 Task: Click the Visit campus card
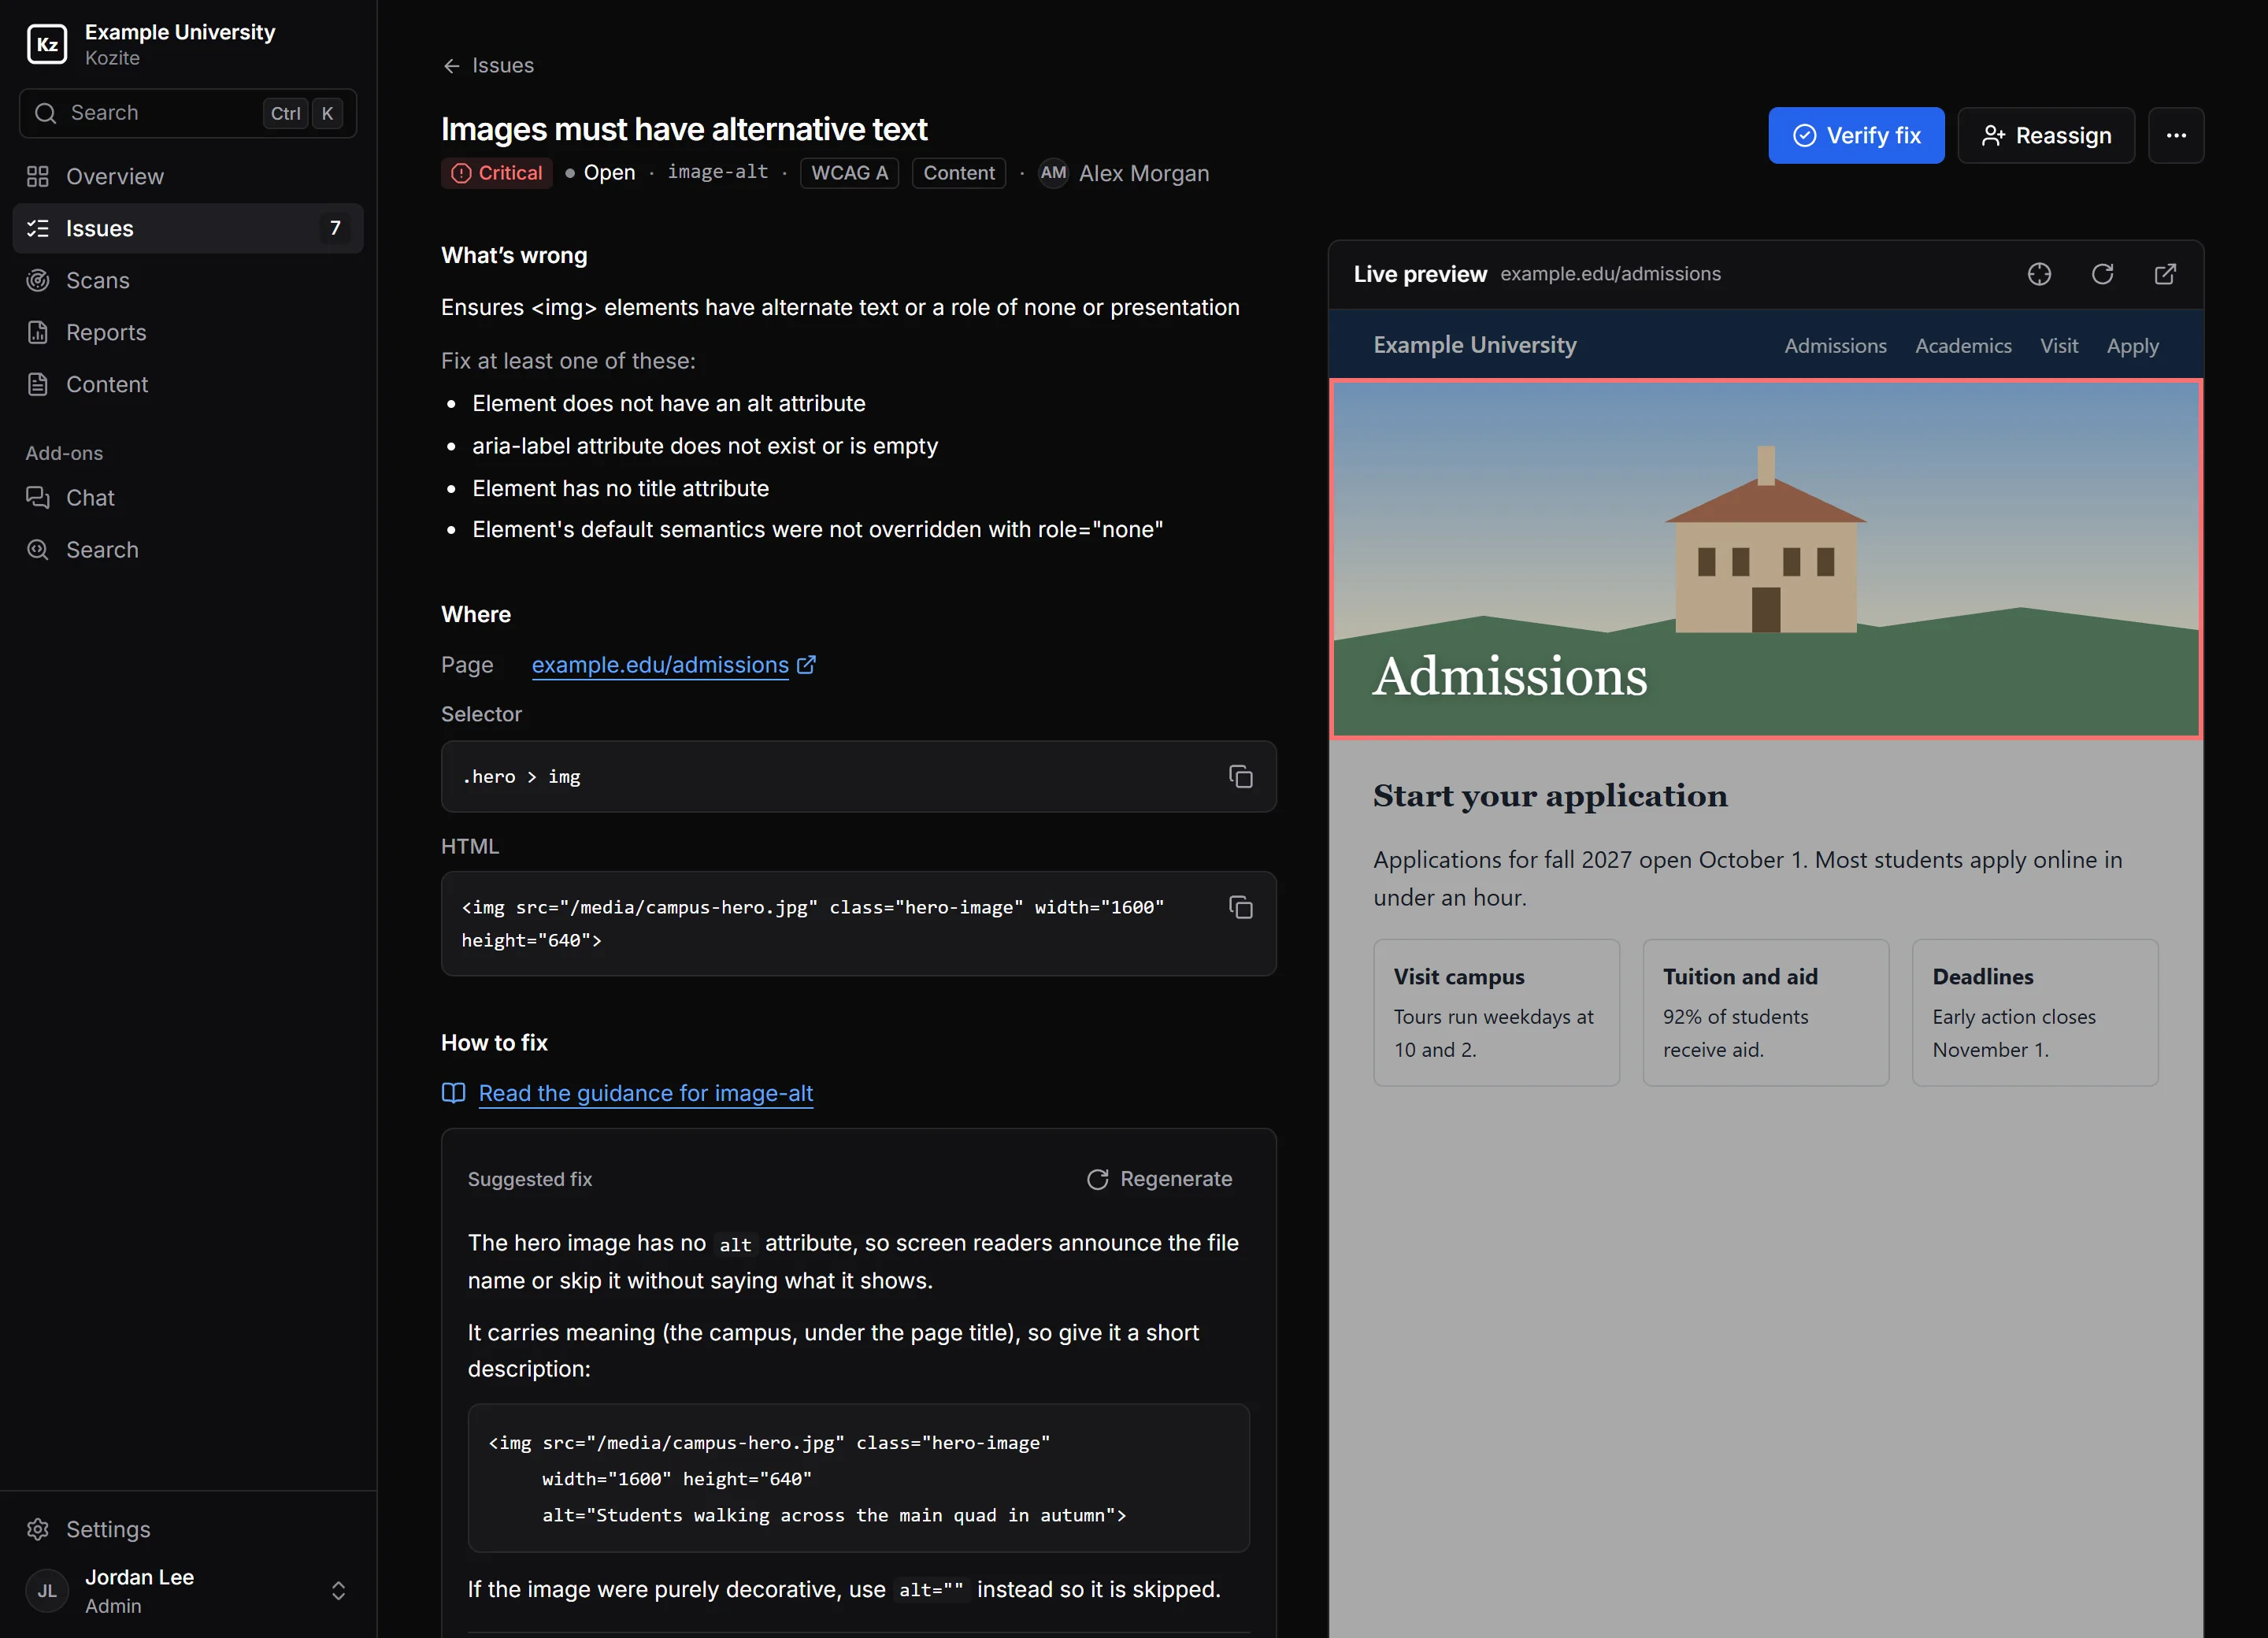[1496, 1012]
